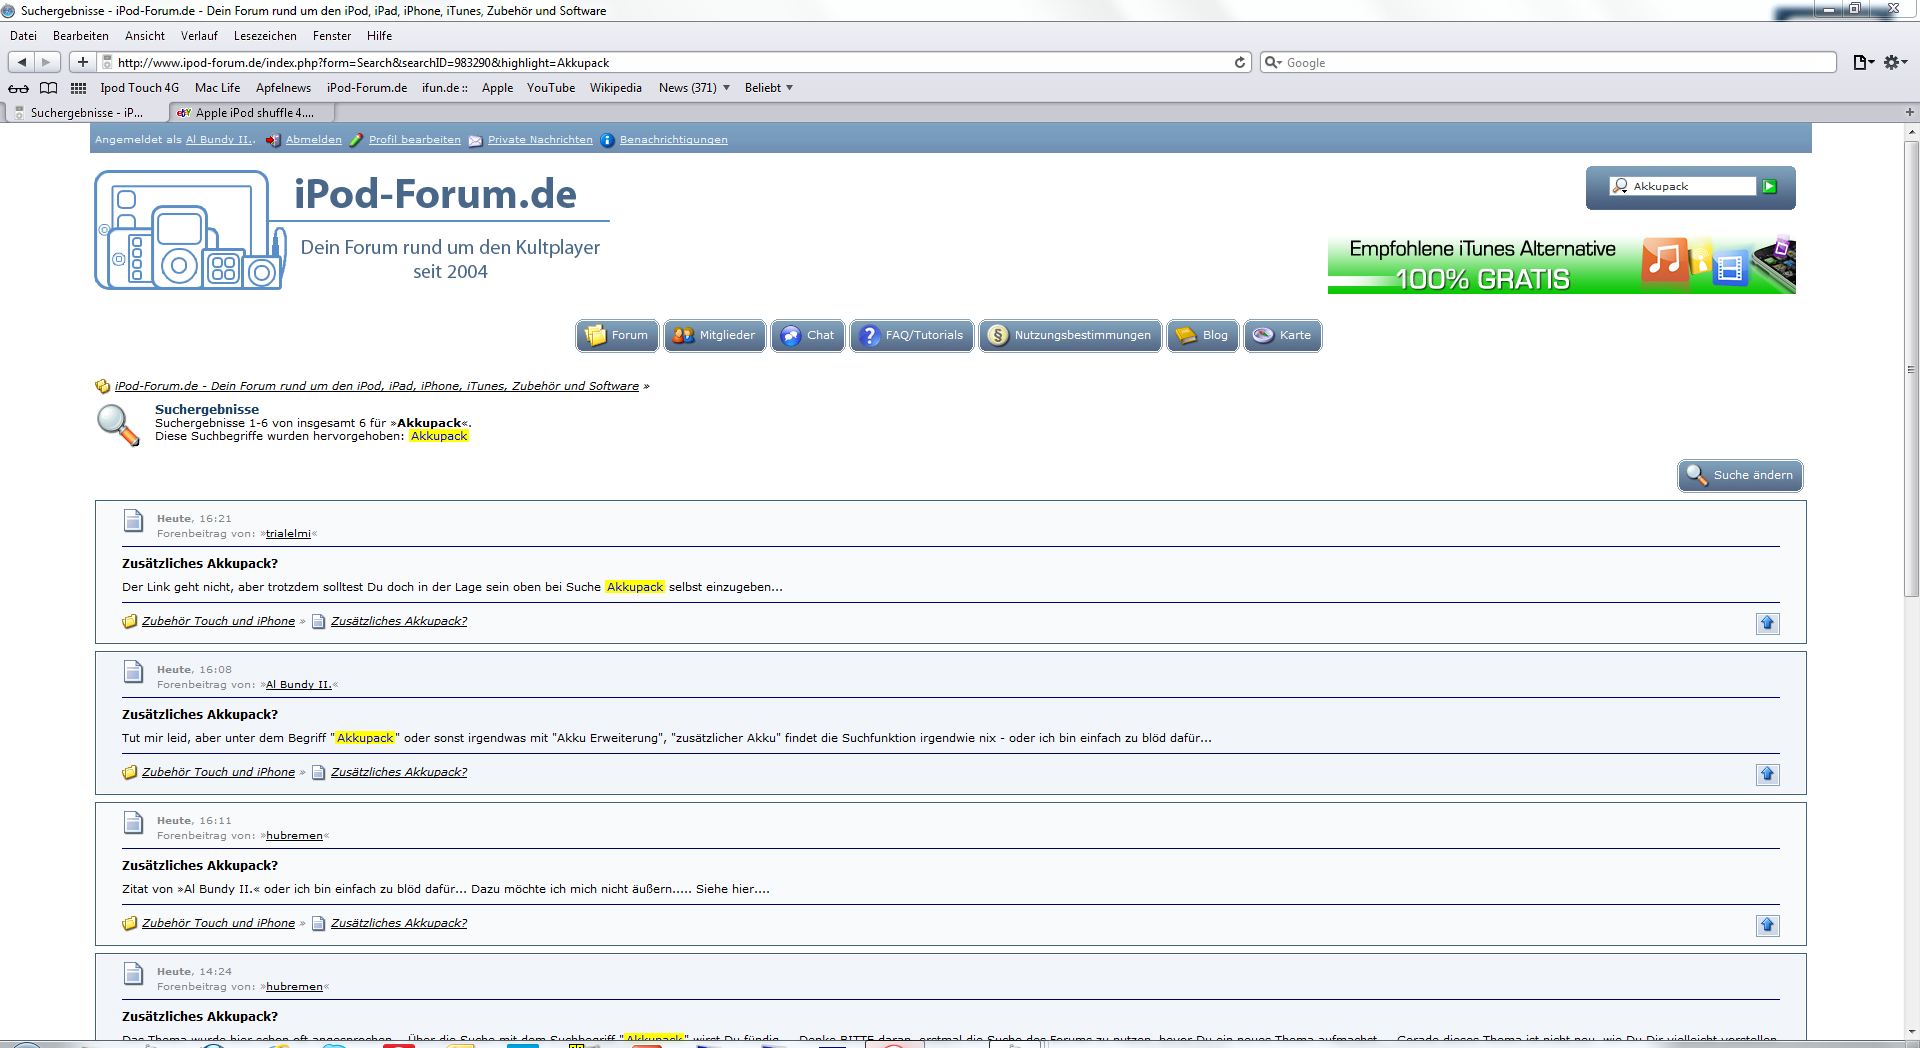Show all bookmarks with the book icon
Screen dimensions: 1920x1048
pos(48,88)
